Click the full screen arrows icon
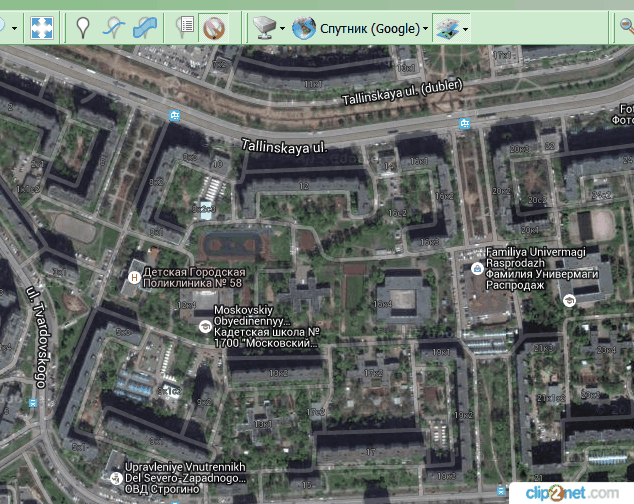The height and width of the screenshot is (504, 634). 42,27
